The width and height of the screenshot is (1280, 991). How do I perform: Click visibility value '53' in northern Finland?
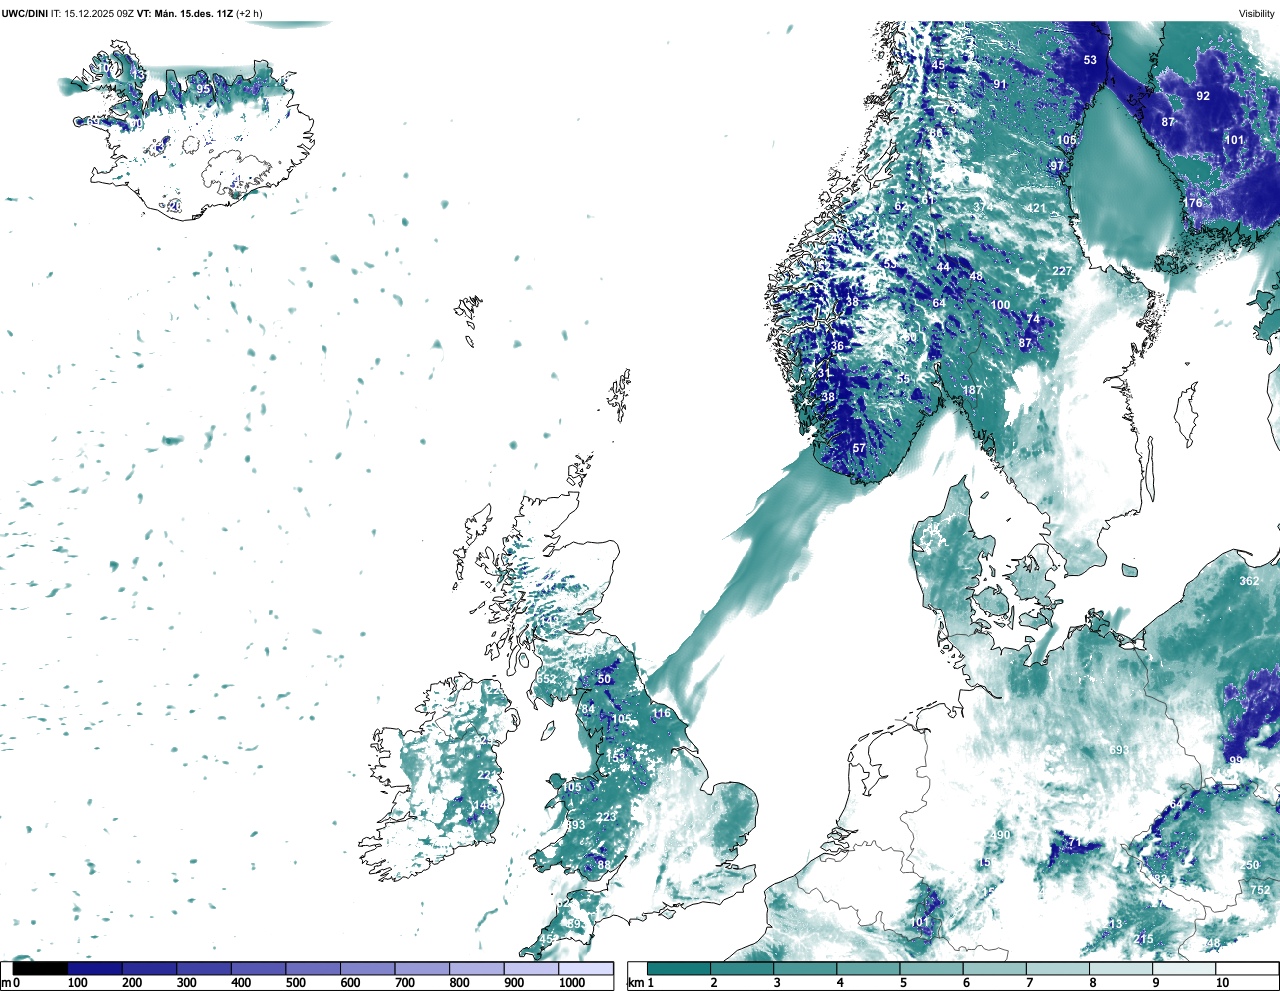coord(1090,60)
